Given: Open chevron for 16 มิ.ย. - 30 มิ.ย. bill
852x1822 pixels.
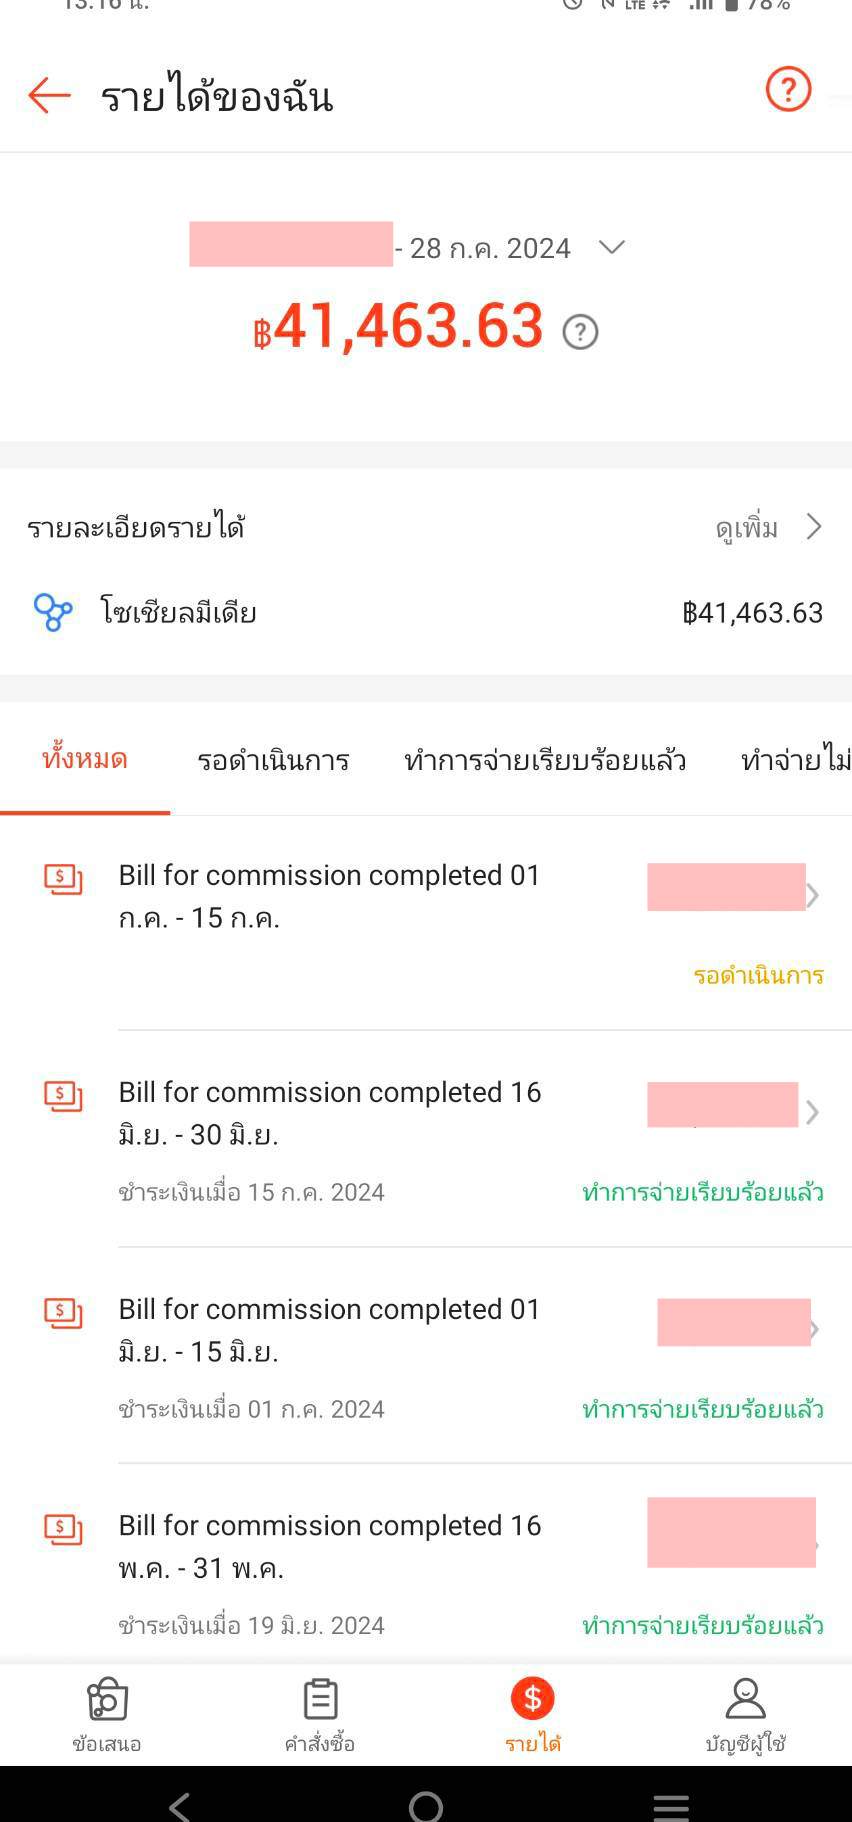Looking at the screenshot, I should click(813, 1112).
